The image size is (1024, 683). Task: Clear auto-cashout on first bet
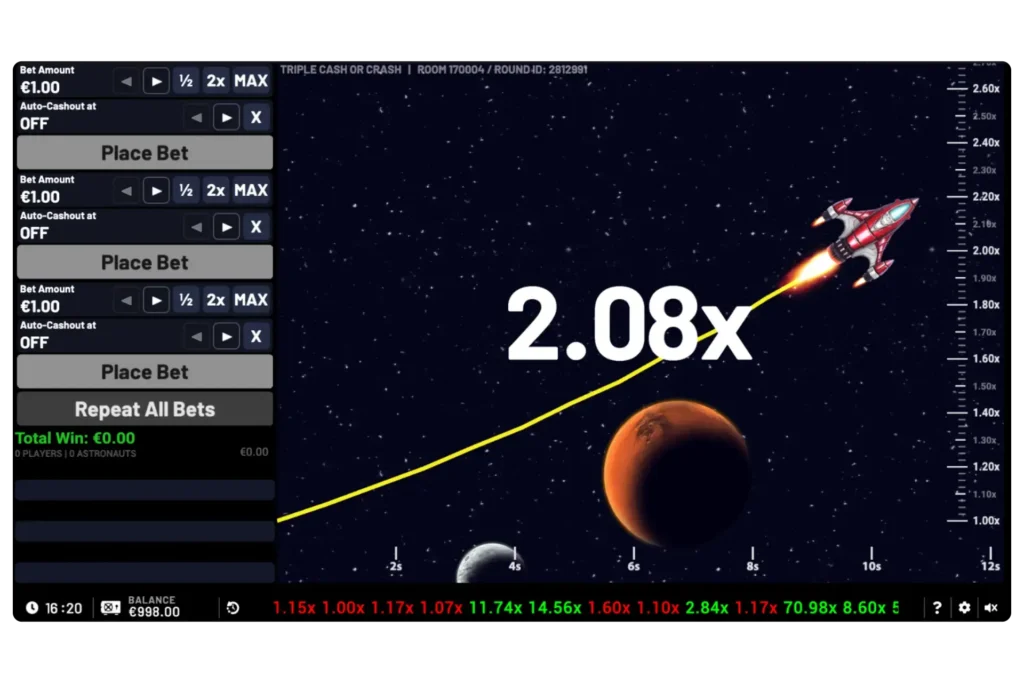coord(256,118)
